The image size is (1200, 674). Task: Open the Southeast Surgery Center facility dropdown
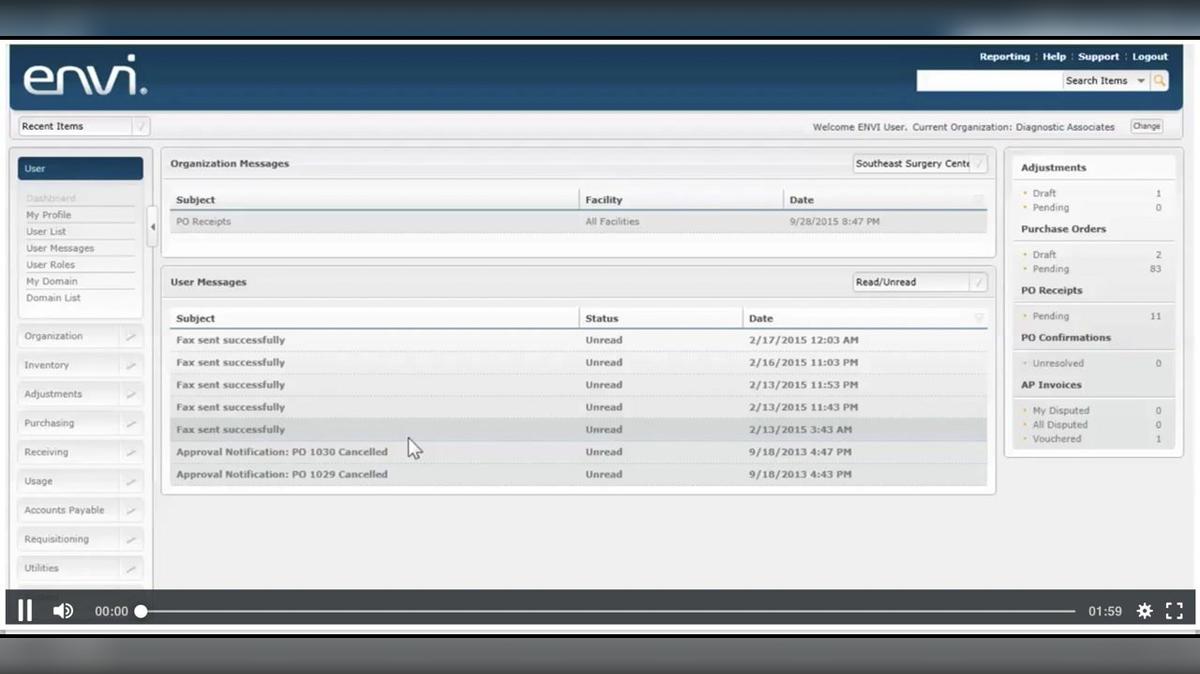918,163
